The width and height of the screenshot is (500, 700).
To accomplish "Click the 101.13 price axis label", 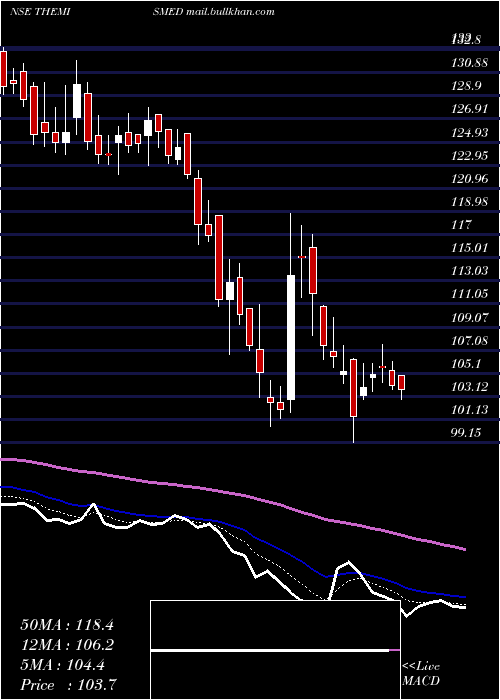I will (469, 409).
